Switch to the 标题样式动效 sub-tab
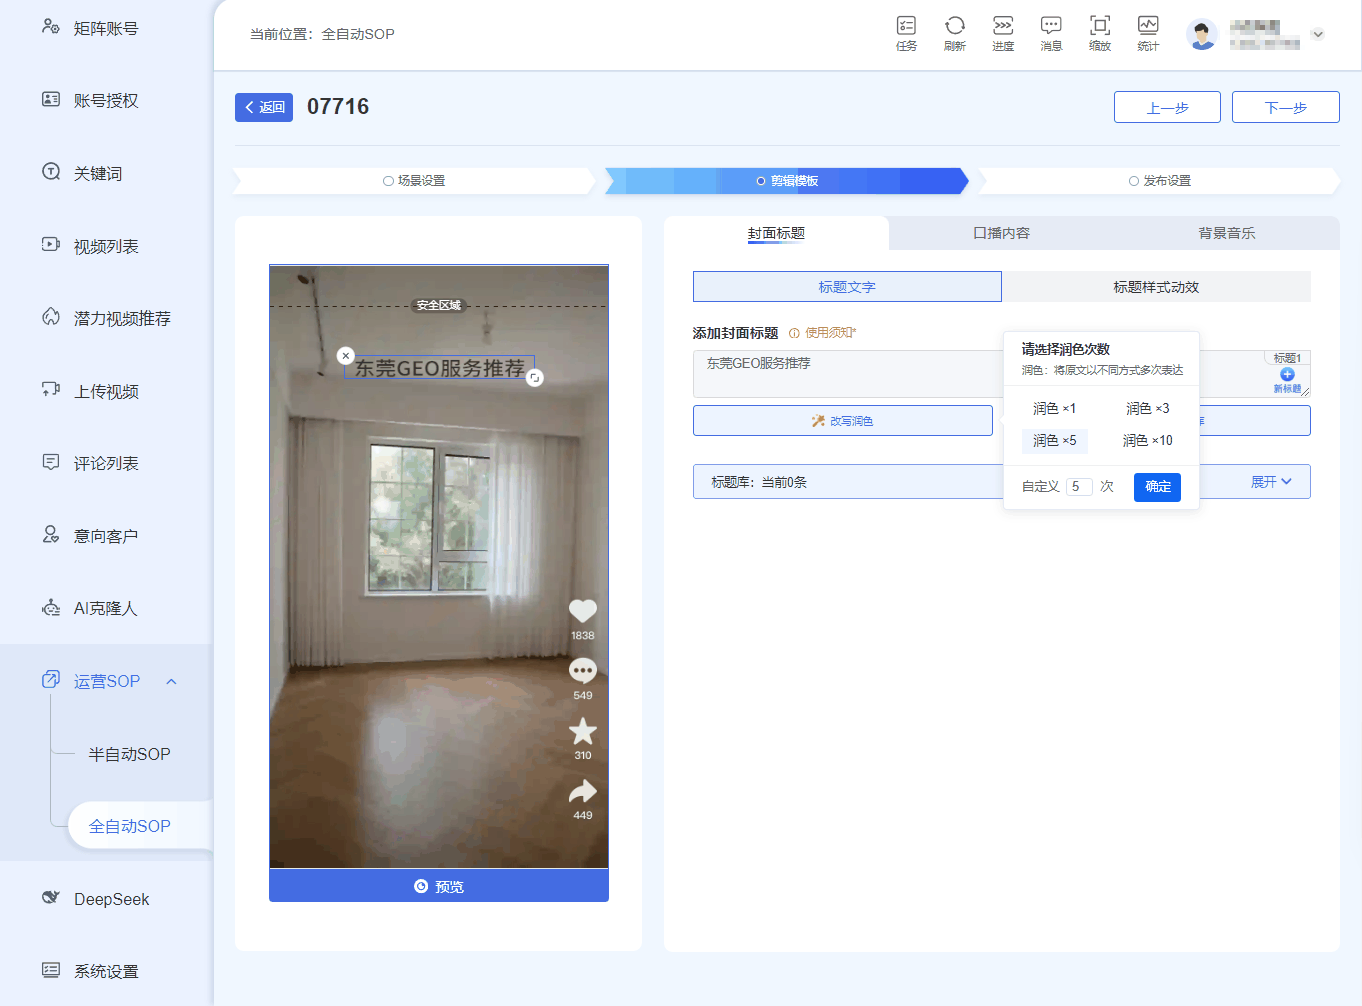Screen dimensions: 1362x1006 point(1156,287)
